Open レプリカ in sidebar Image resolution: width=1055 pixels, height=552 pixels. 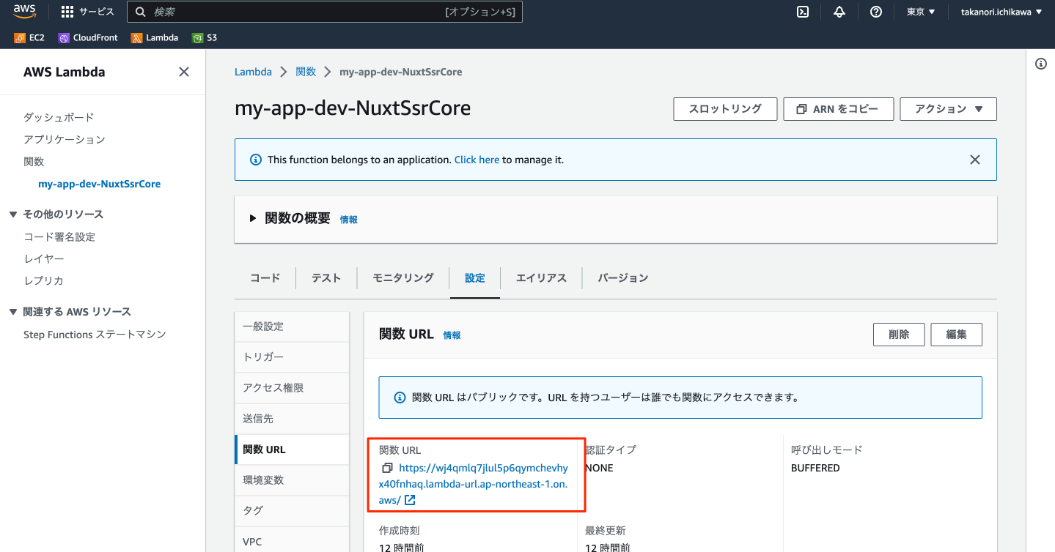[44, 281]
